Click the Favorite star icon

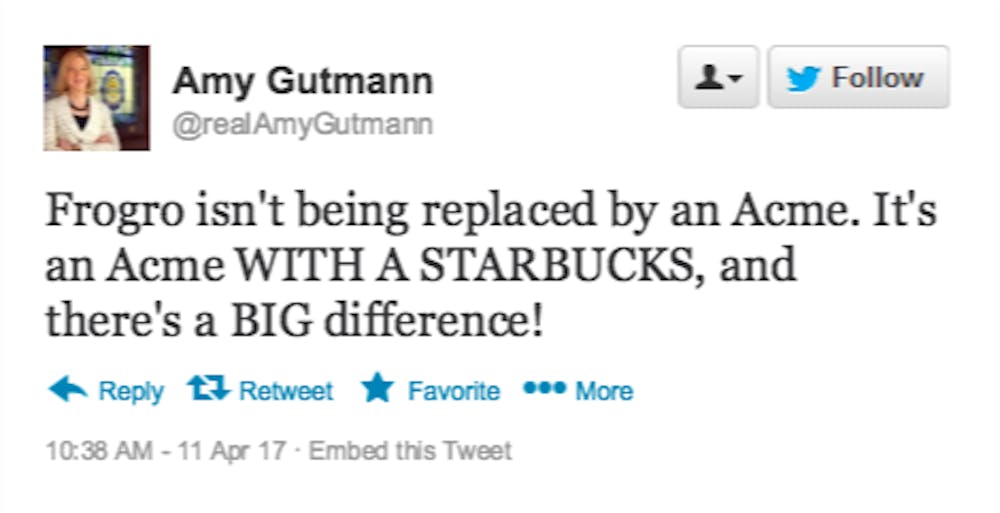(x=377, y=389)
